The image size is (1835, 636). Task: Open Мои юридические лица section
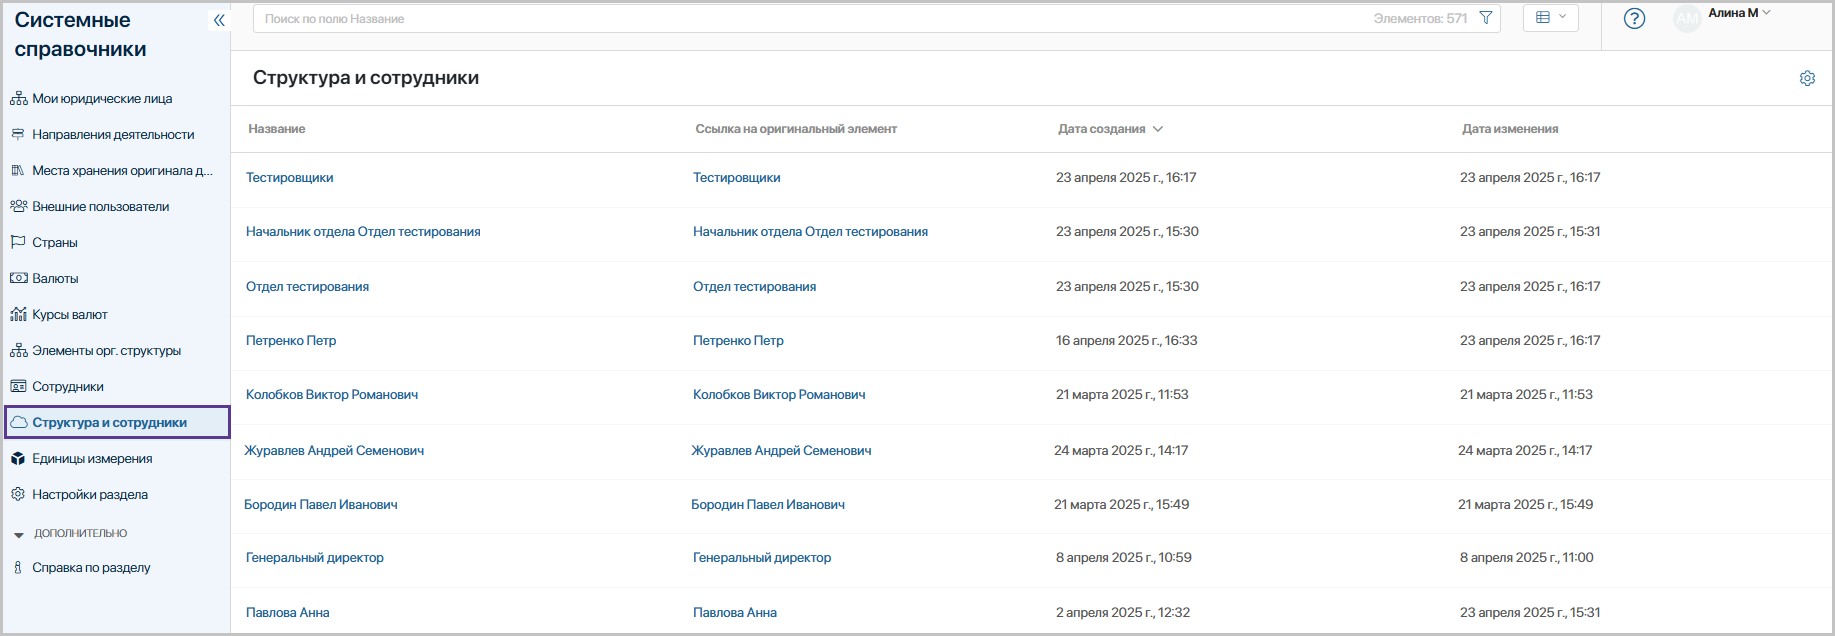point(102,98)
